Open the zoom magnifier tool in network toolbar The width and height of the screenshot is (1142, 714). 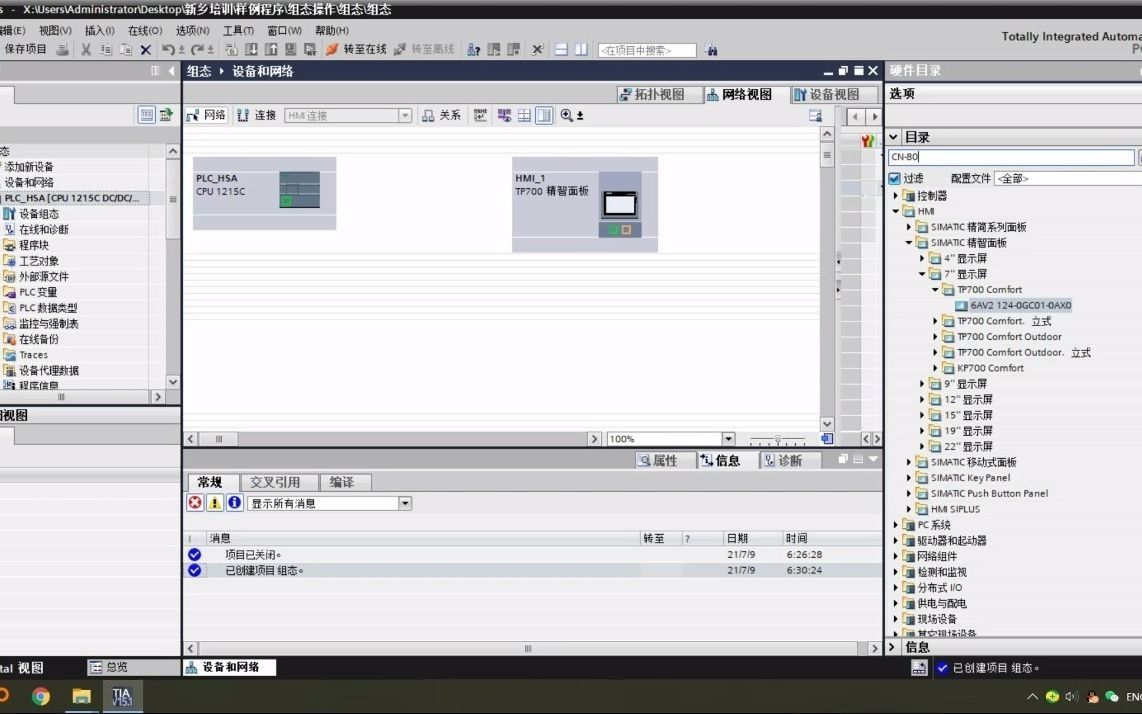pos(567,115)
